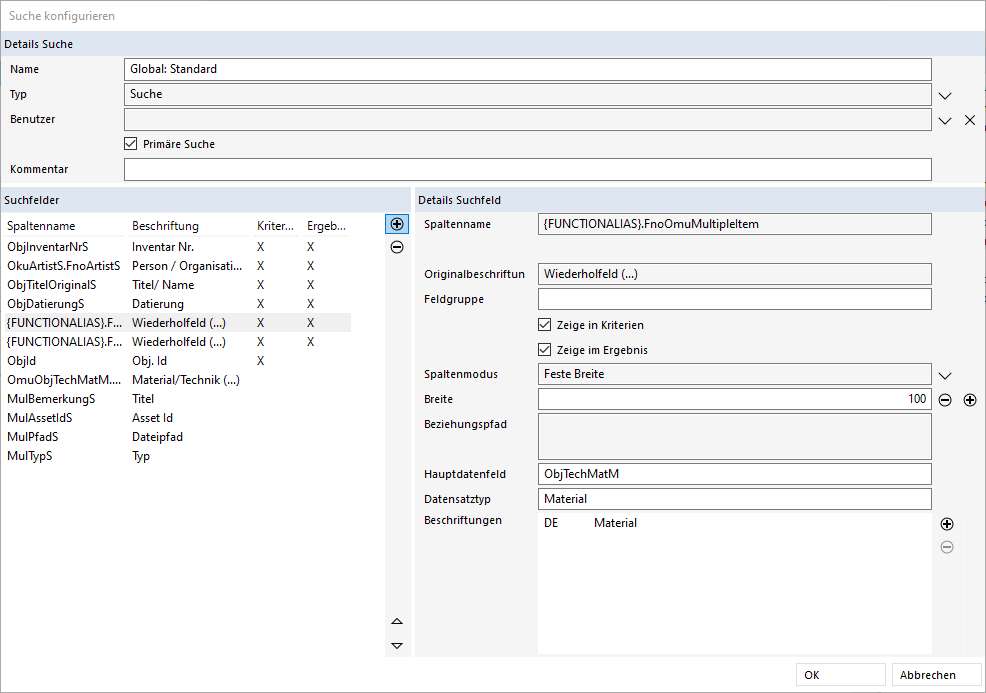
Task: Click the minus icon to remove the search field
Action: click(397, 247)
